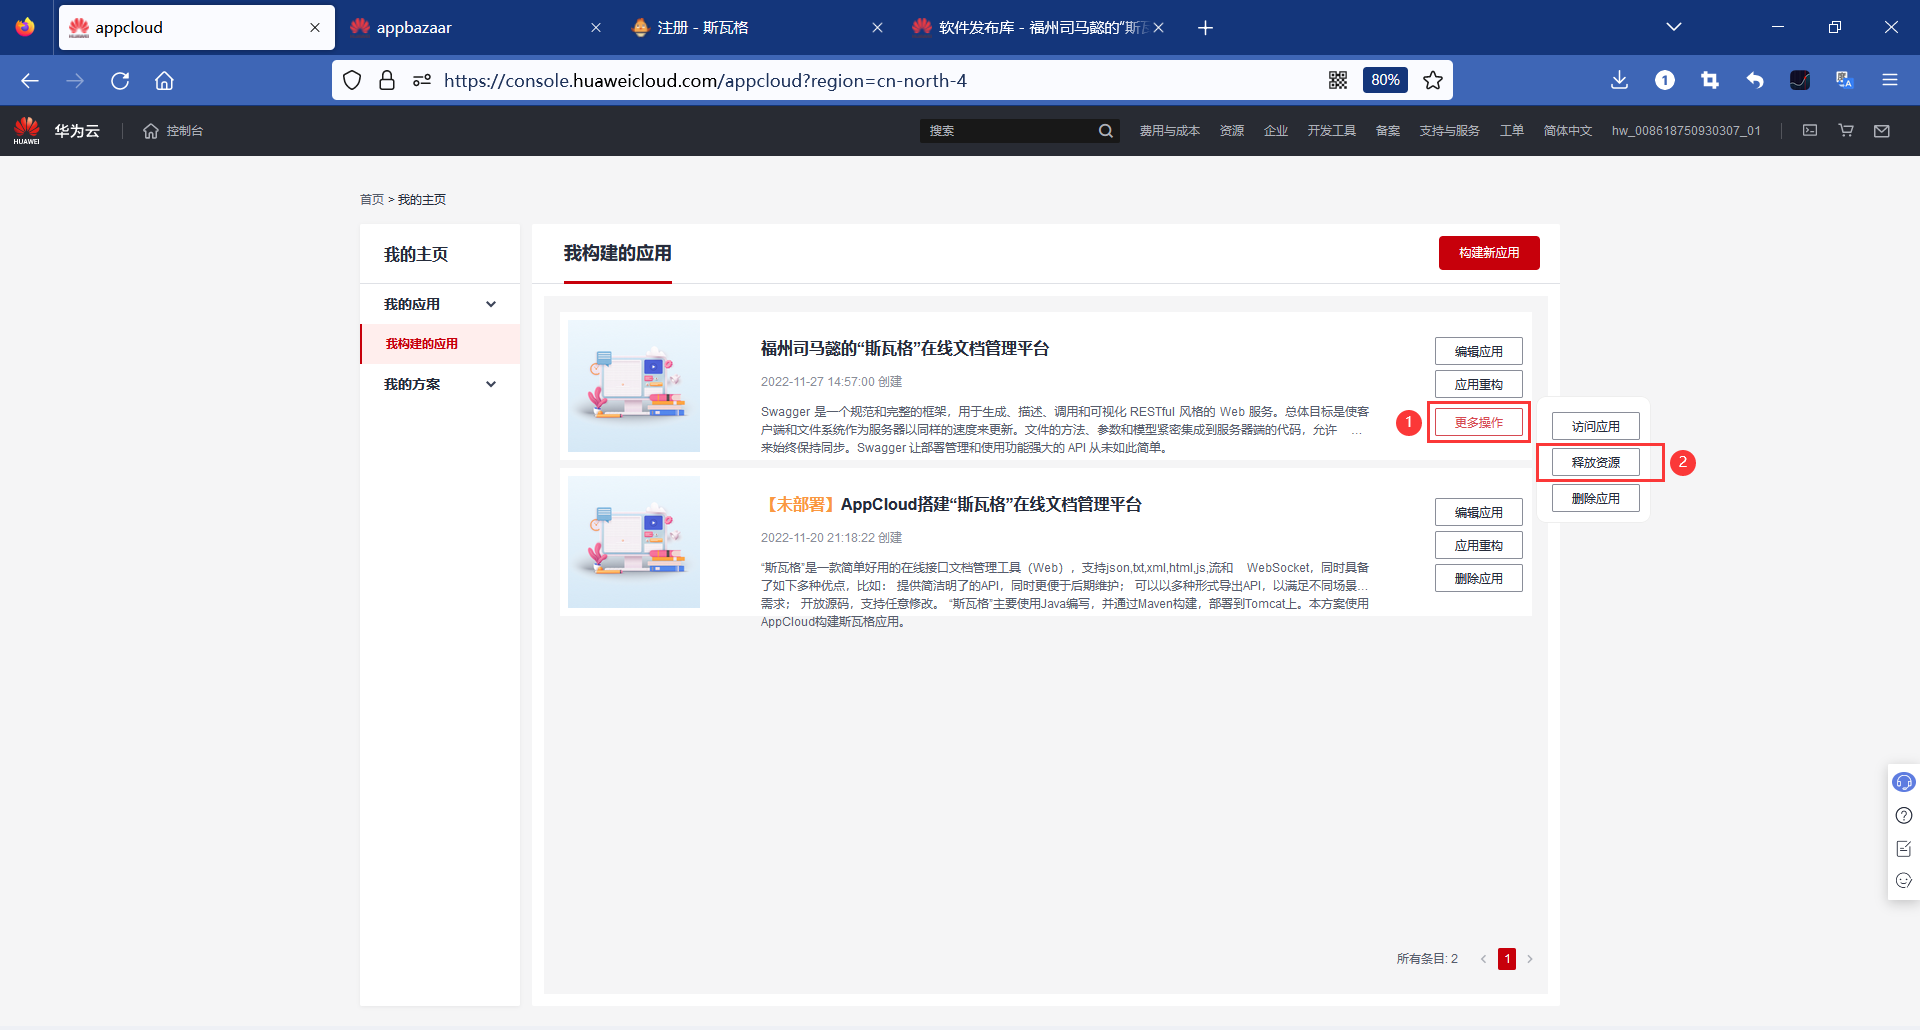Open the browser downloads panel

[1620, 81]
